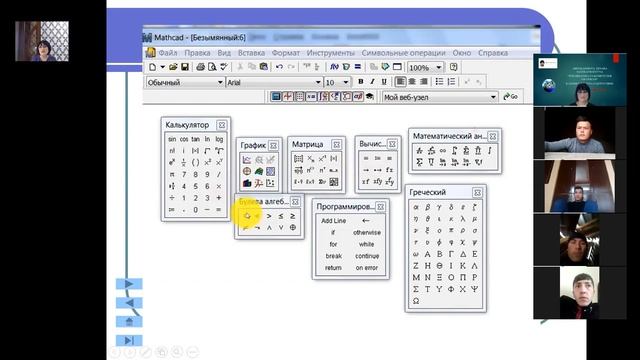
Task: Insert the Greek letter α
Action: (x=416, y=207)
